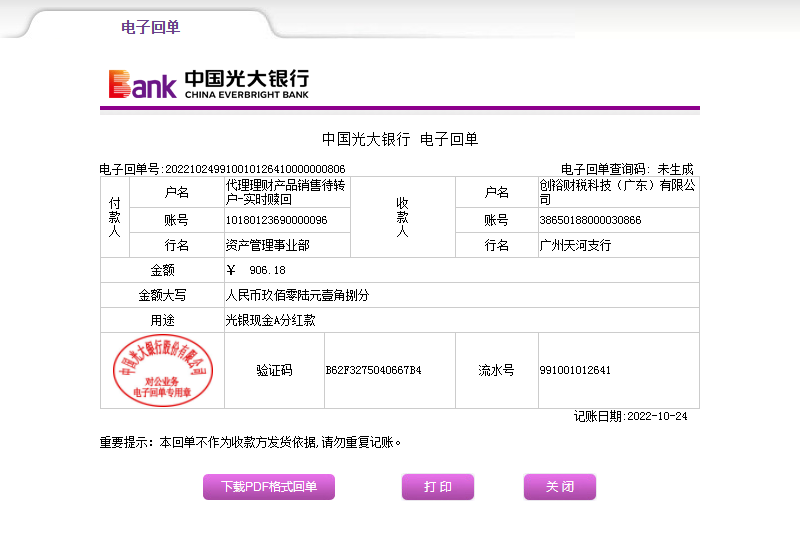
Task: Click receipt number 2022102499100101264100000000806
Action: point(255,169)
